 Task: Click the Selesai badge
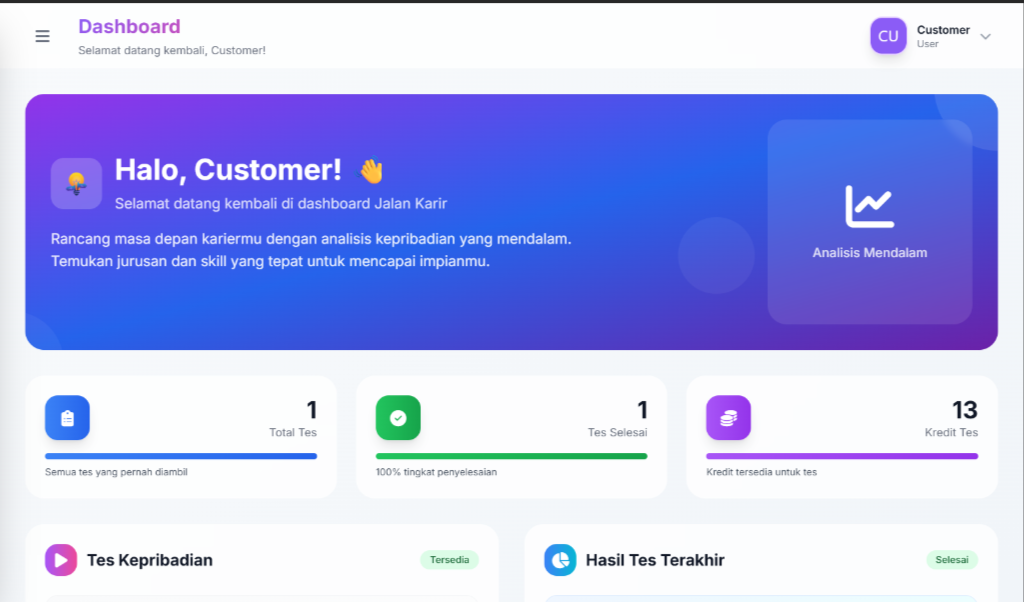click(951, 560)
